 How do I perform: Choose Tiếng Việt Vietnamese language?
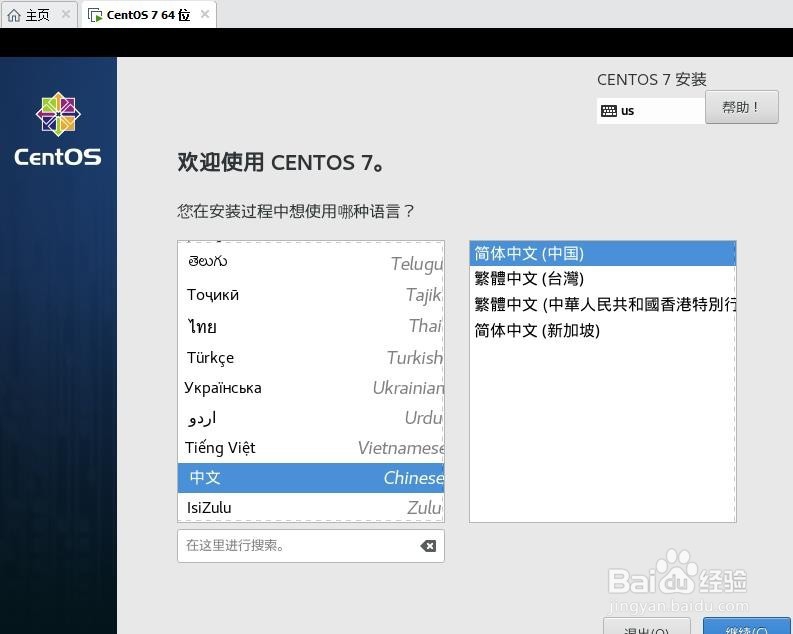(311, 447)
